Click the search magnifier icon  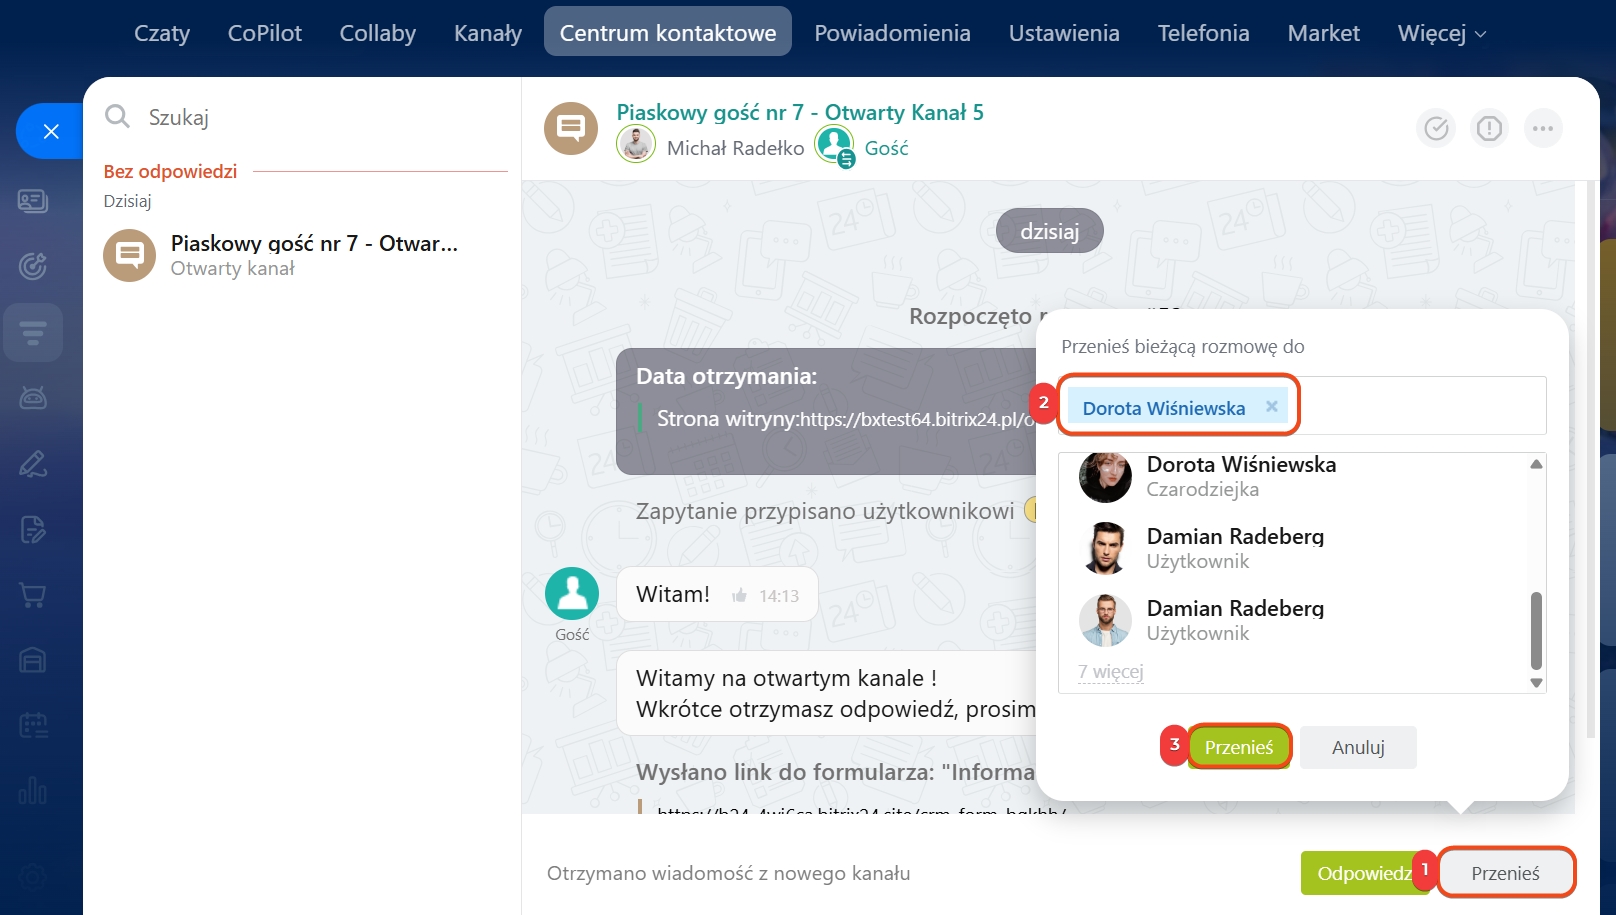tap(118, 117)
